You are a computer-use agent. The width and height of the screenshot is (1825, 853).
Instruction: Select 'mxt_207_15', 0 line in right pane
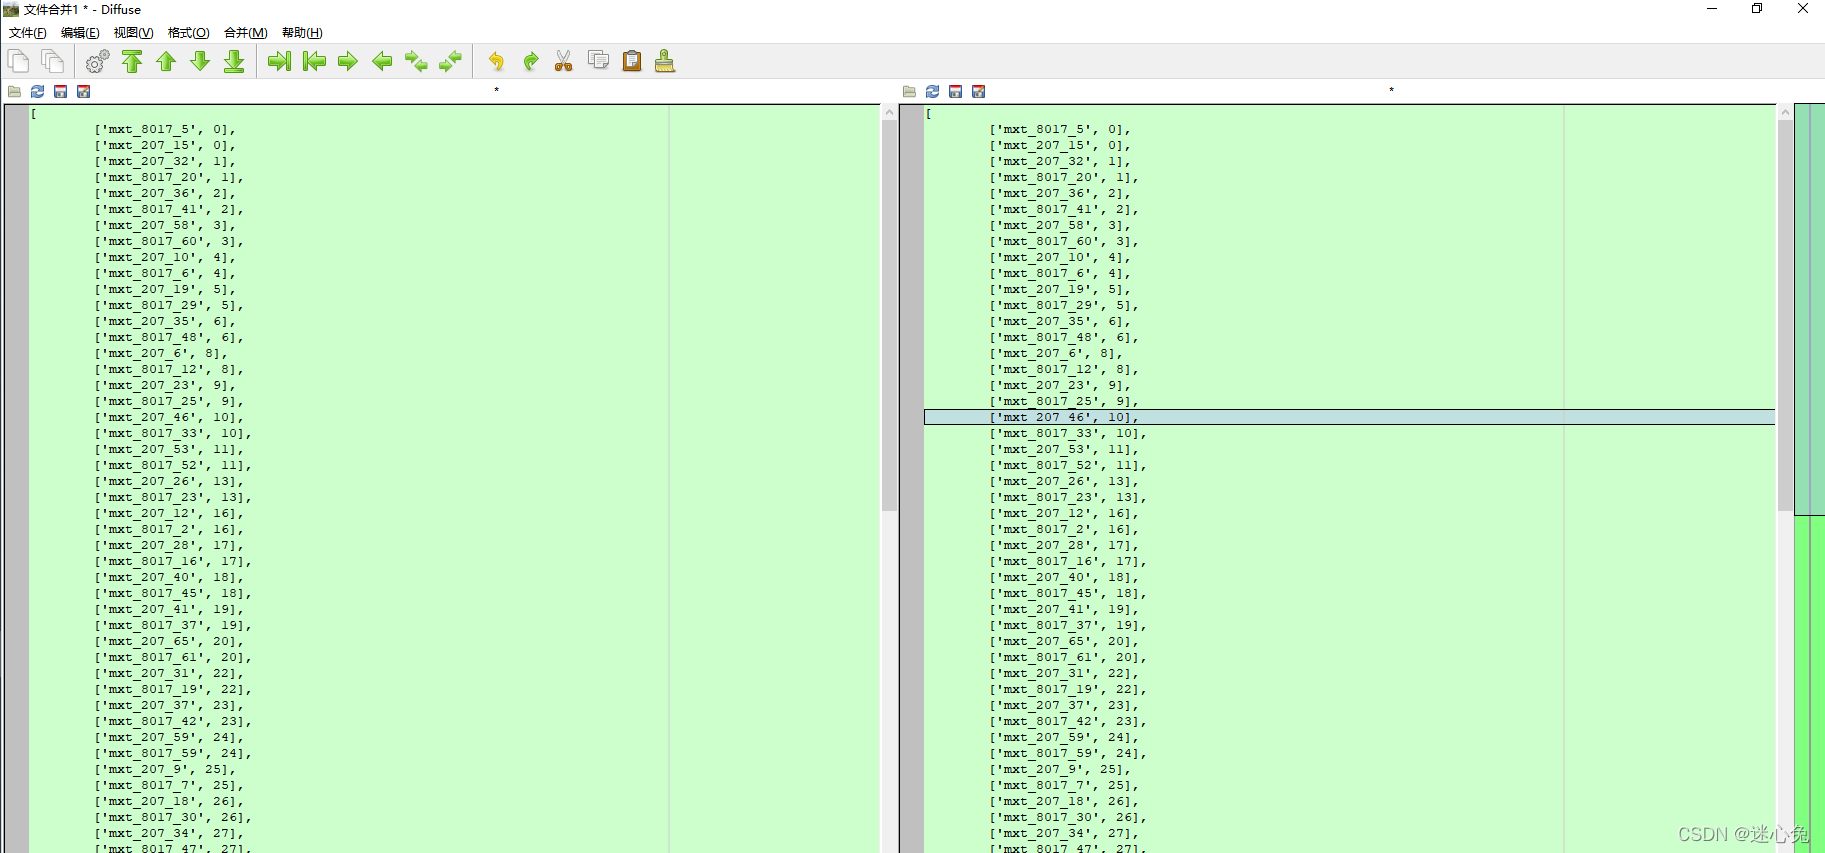1060,145
